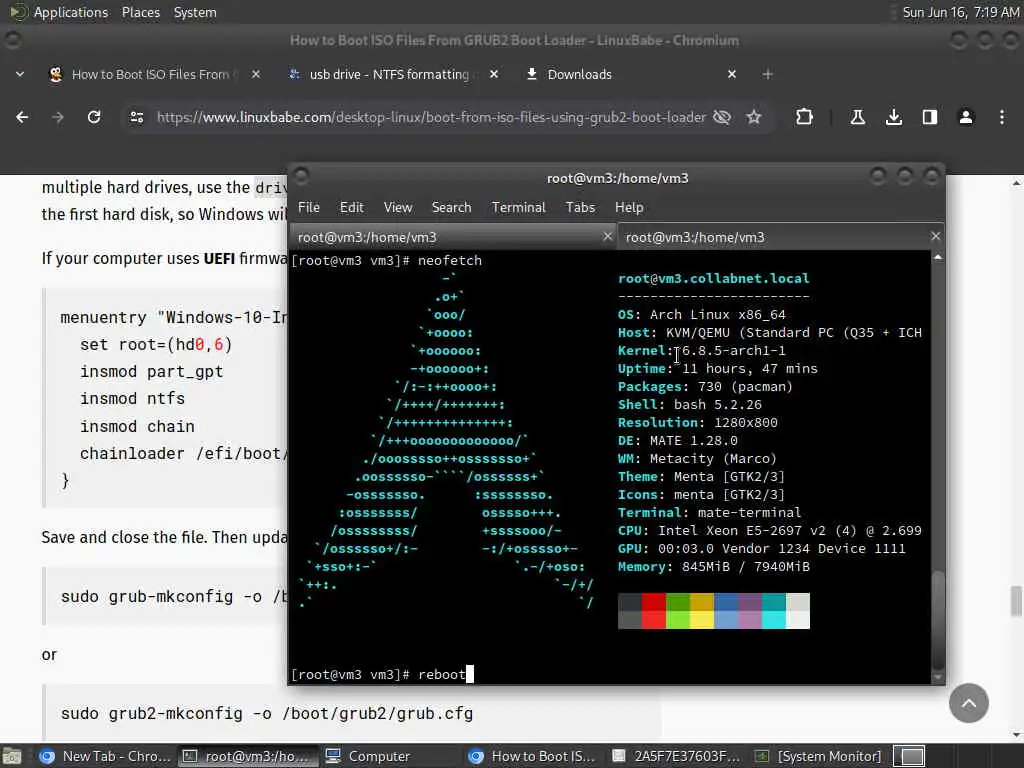Toggle Chromium side panel icon
The image size is (1024, 768).
(929, 117)
